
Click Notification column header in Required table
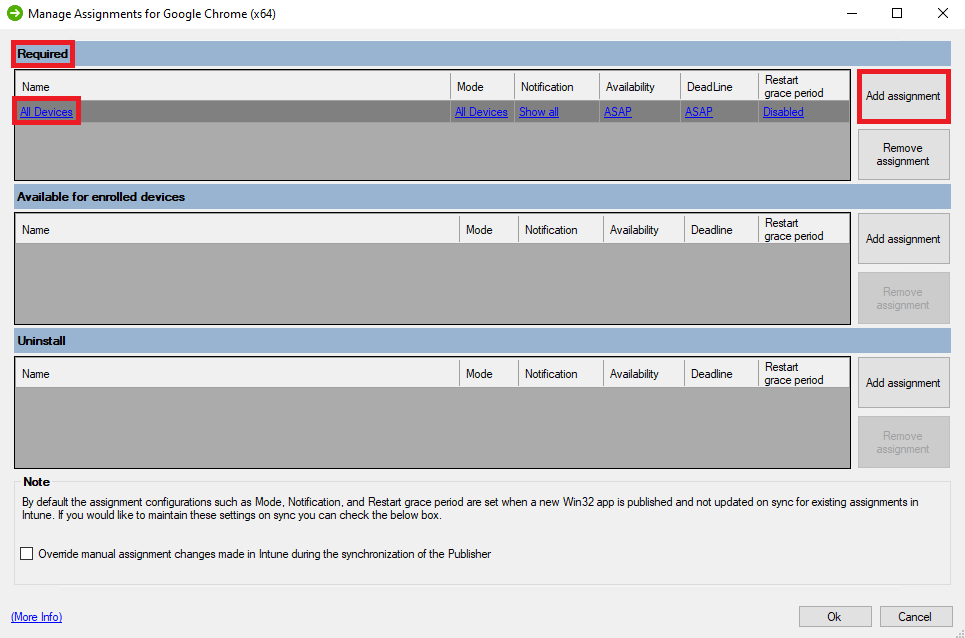tap(556, 87)
